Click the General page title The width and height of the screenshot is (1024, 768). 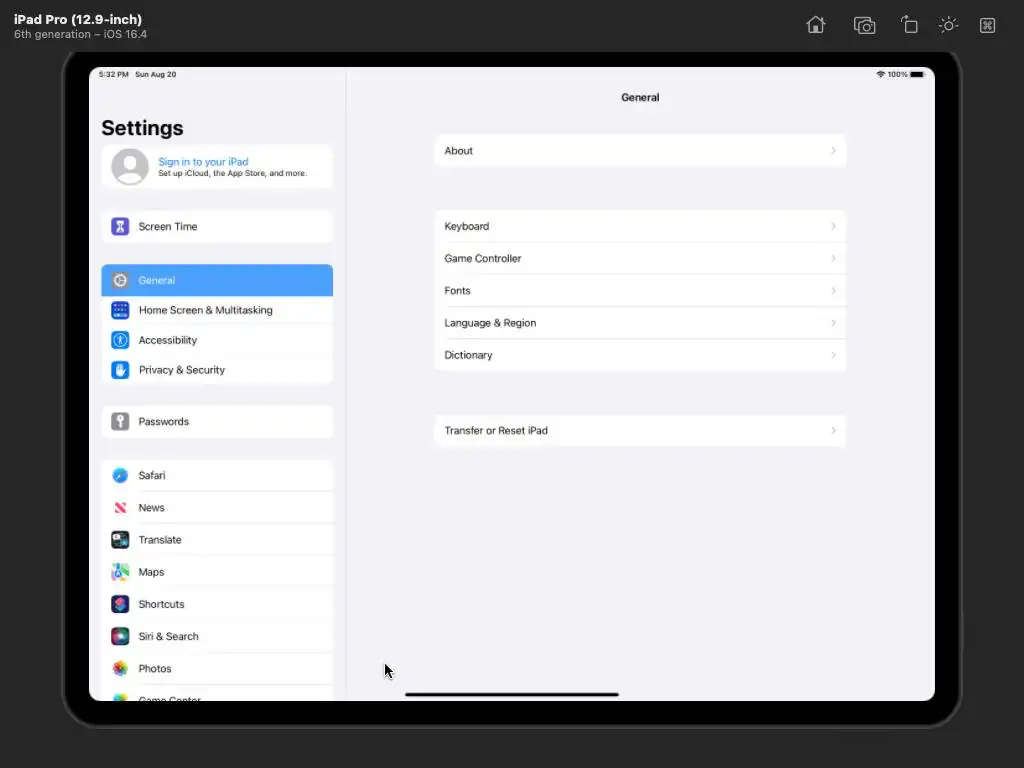coord(640,97)
